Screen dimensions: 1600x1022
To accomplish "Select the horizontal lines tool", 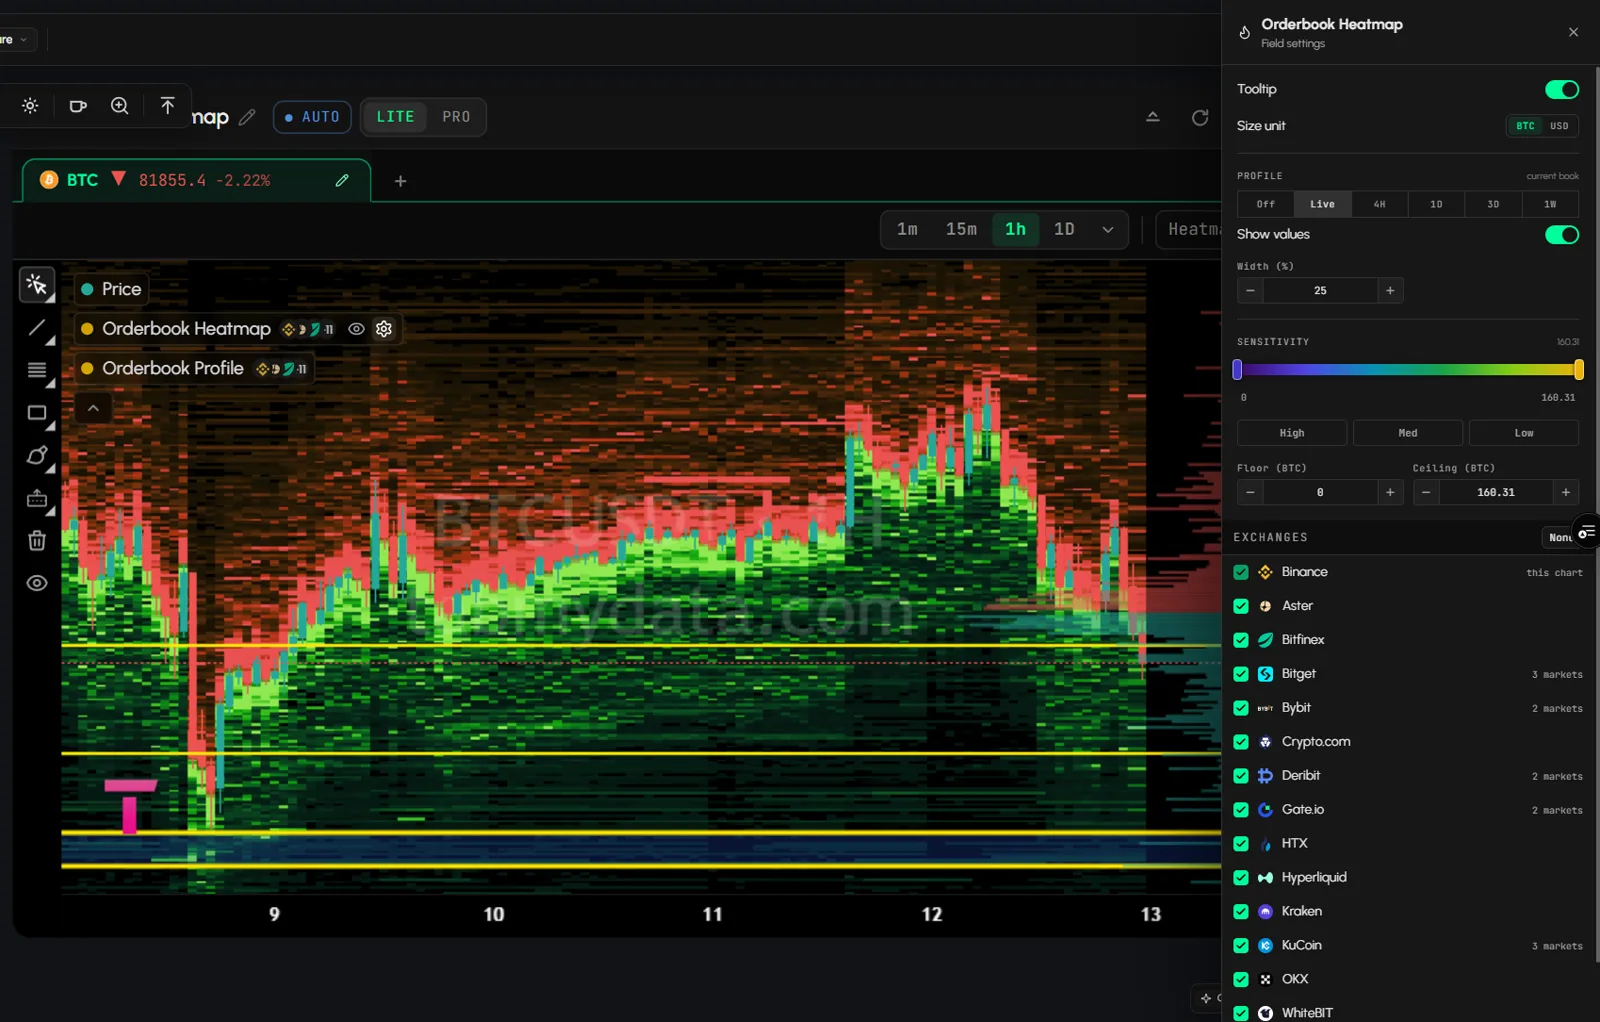I will (37, 371).
